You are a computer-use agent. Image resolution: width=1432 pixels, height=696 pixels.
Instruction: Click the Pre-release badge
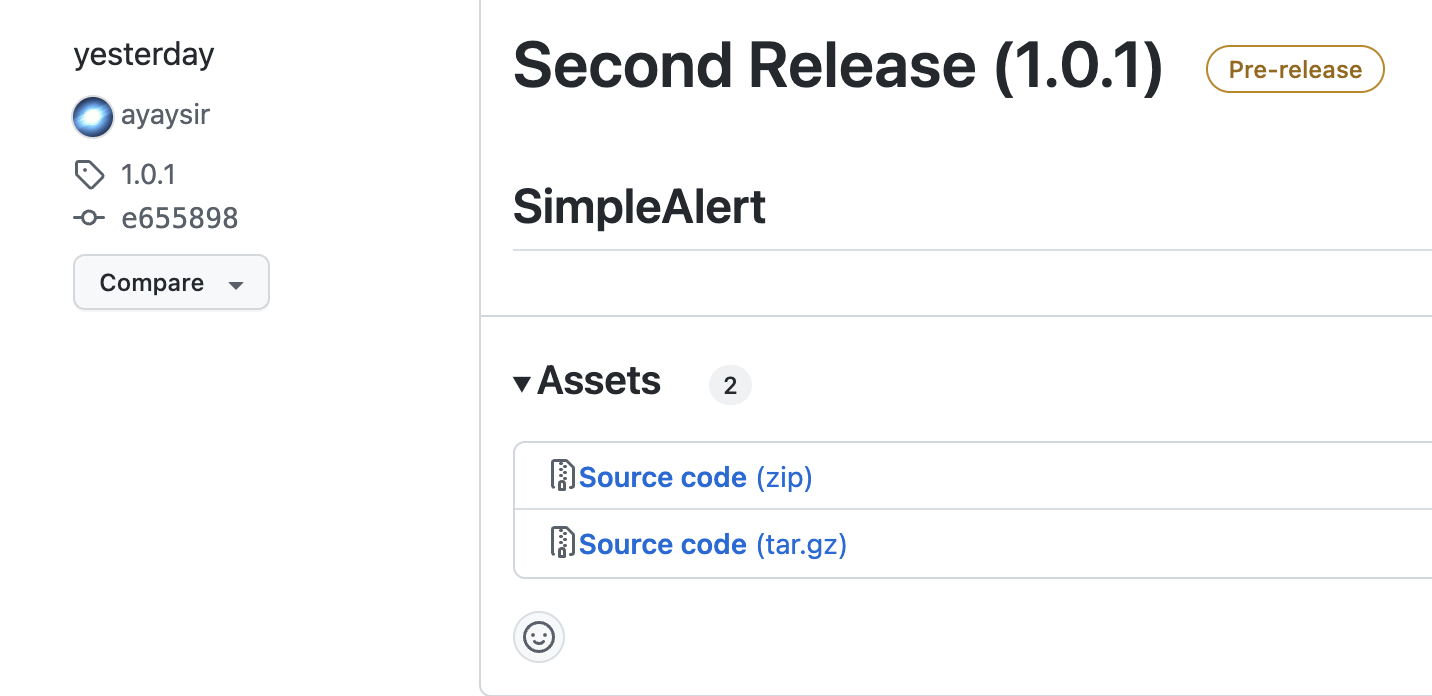tap(1295, 69)
